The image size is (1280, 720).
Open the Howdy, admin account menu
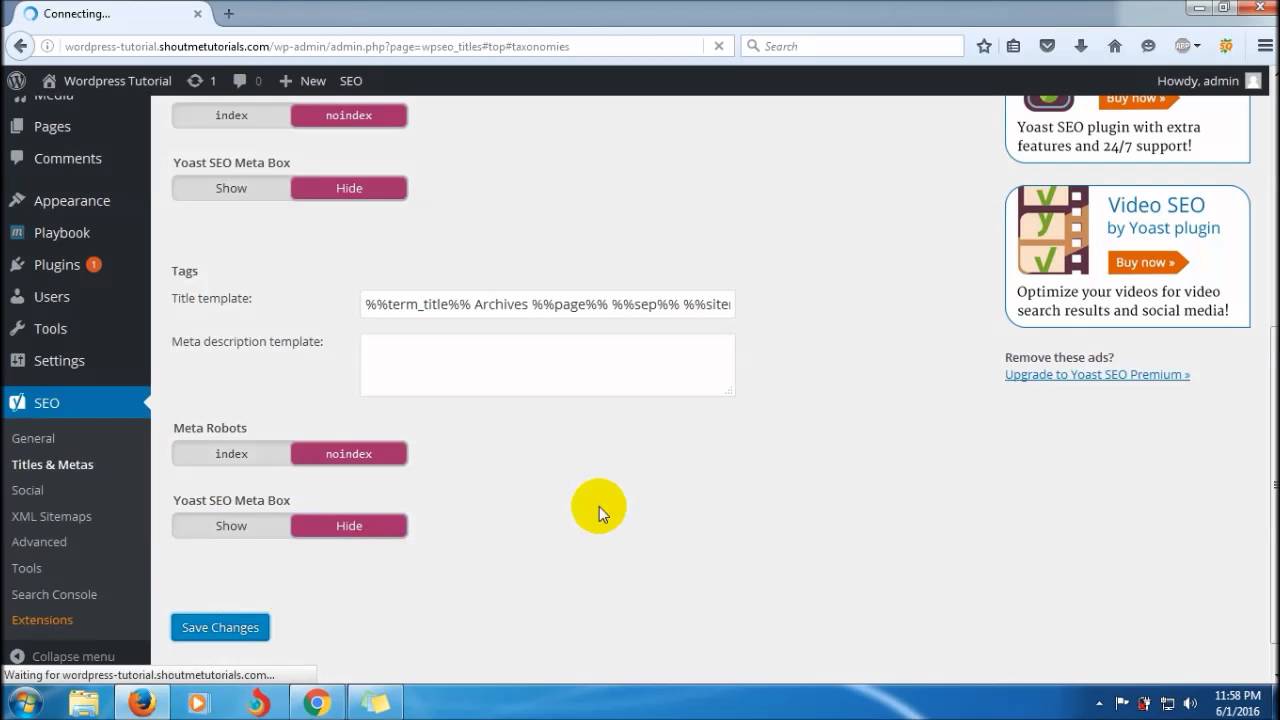[1209, 81]
